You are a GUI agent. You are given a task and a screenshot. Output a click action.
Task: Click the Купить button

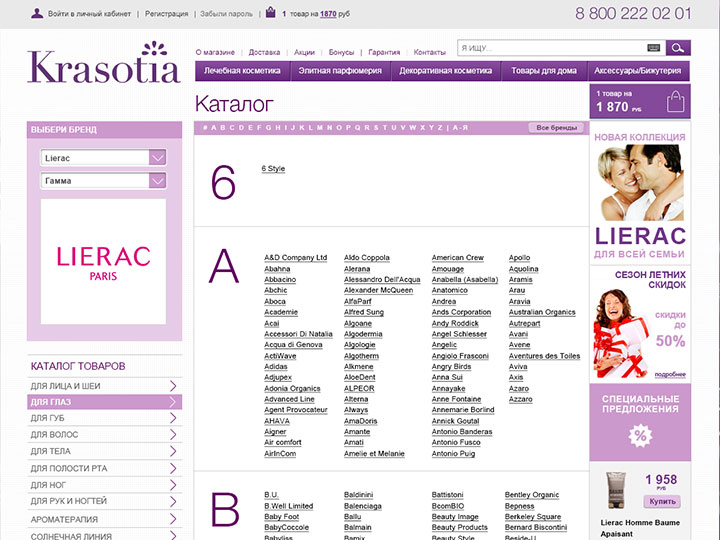(x=662, y=501)
